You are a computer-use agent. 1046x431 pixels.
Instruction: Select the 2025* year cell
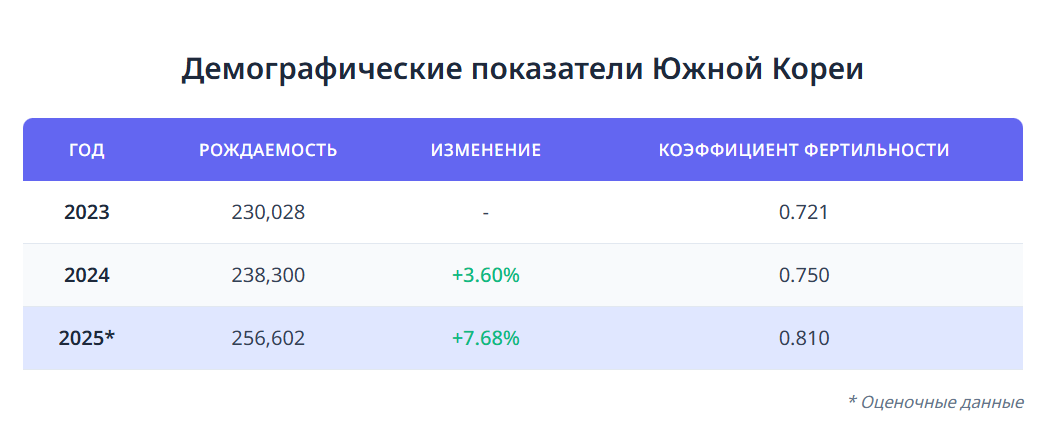pyautogui.click(x=87, y=338)
